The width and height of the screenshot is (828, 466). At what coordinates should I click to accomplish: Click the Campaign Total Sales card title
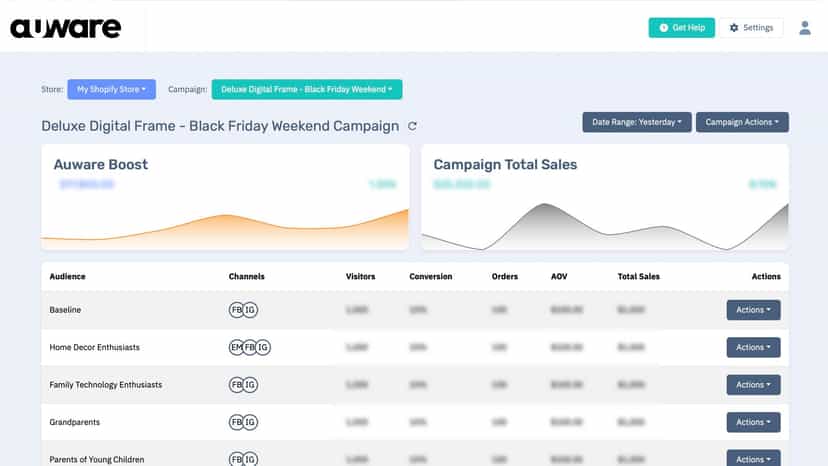(505, 164)
